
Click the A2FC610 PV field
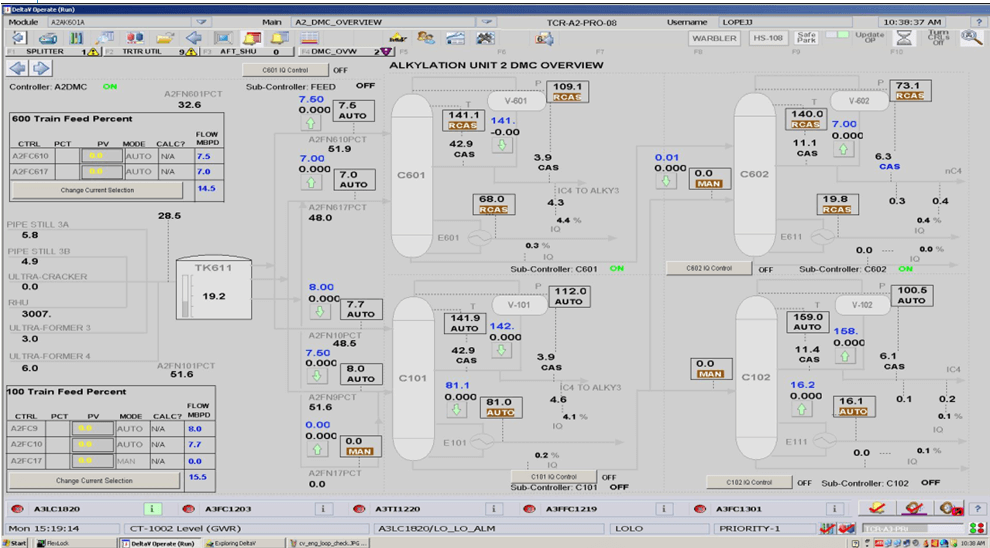(x=100, y=156)
